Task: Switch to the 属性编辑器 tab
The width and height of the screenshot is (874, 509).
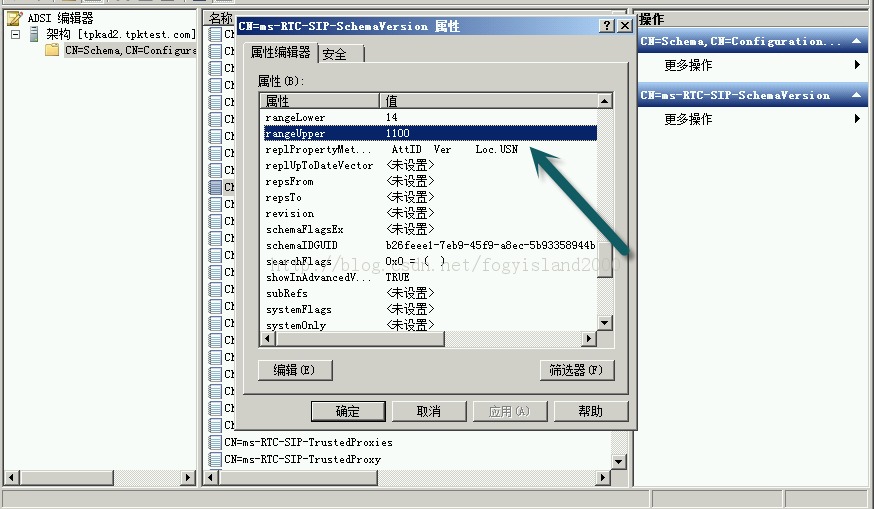Action: (x=280, y=52)
